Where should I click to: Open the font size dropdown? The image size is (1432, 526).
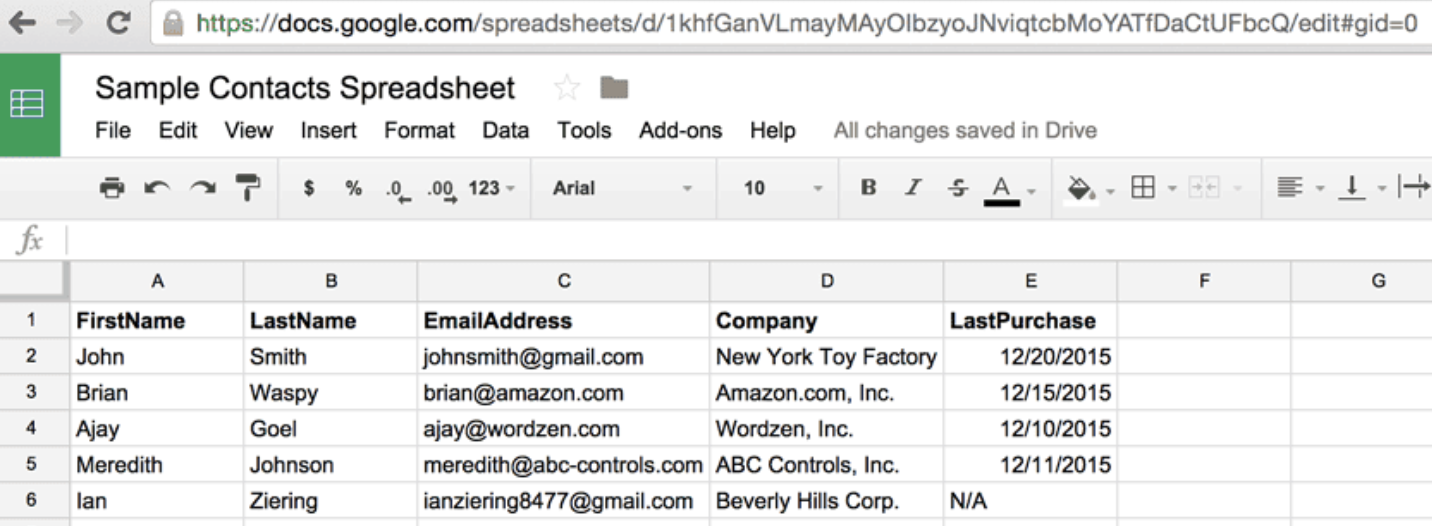point(782,188)
